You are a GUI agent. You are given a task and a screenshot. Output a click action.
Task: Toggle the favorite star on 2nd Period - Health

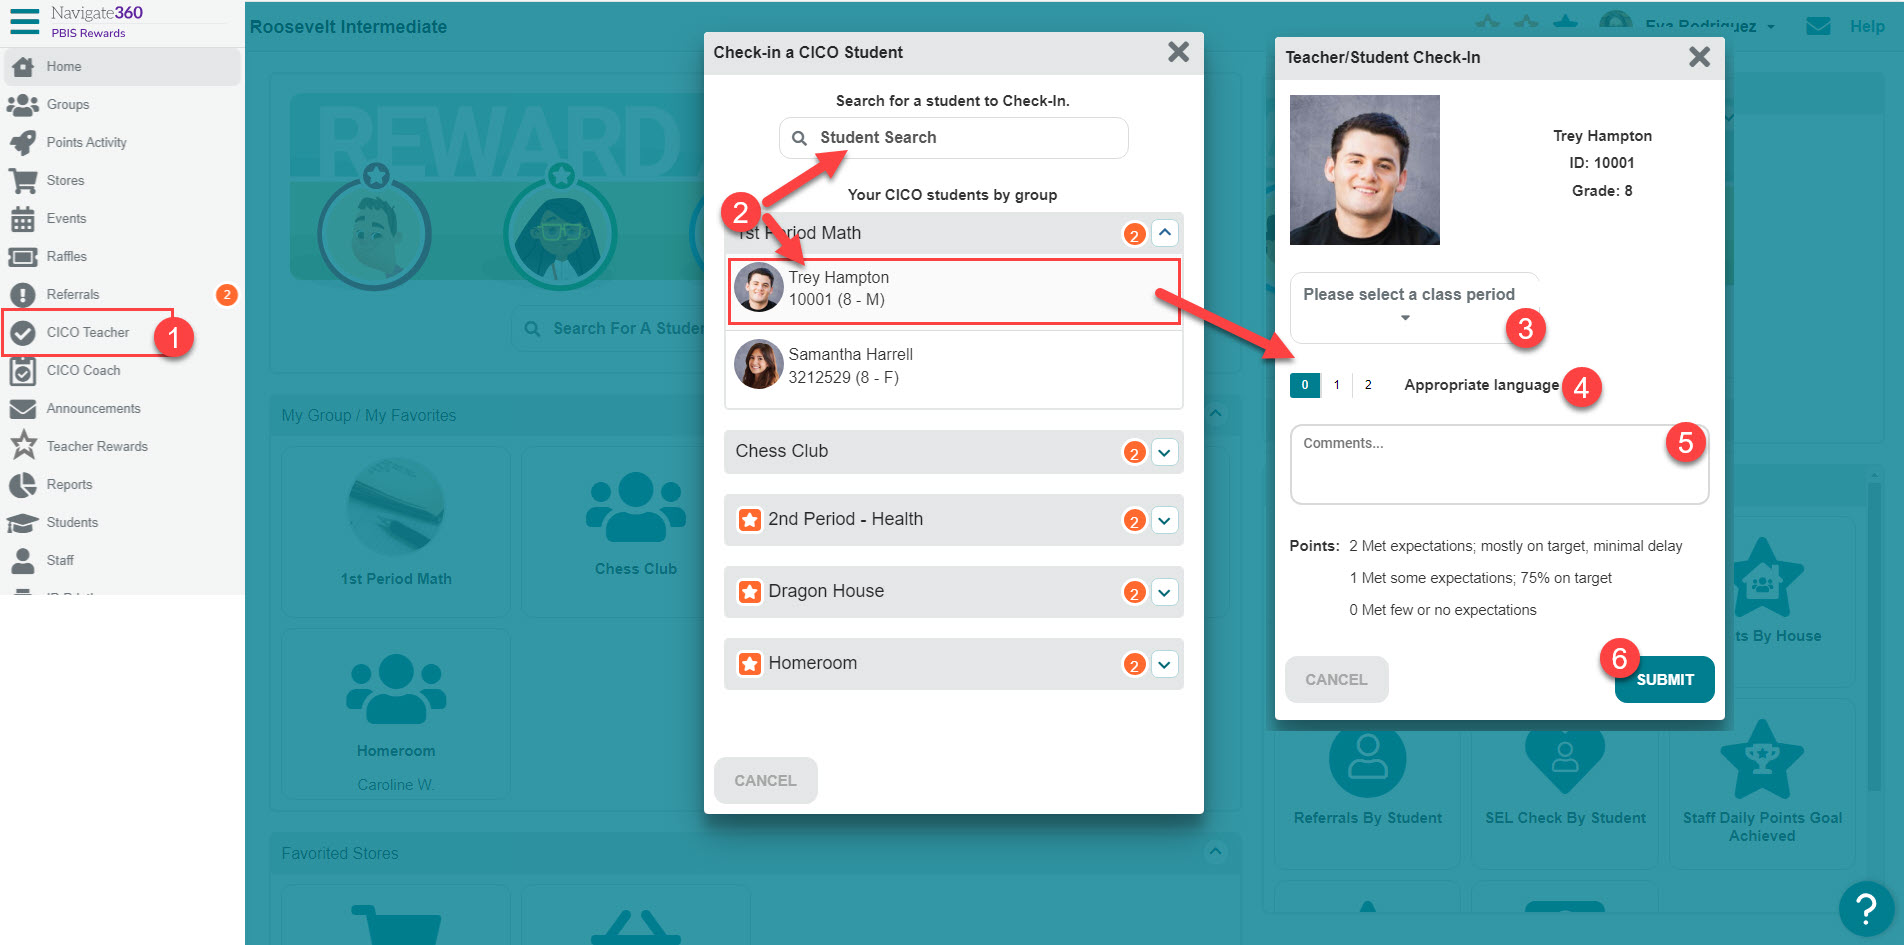(750, 519)
